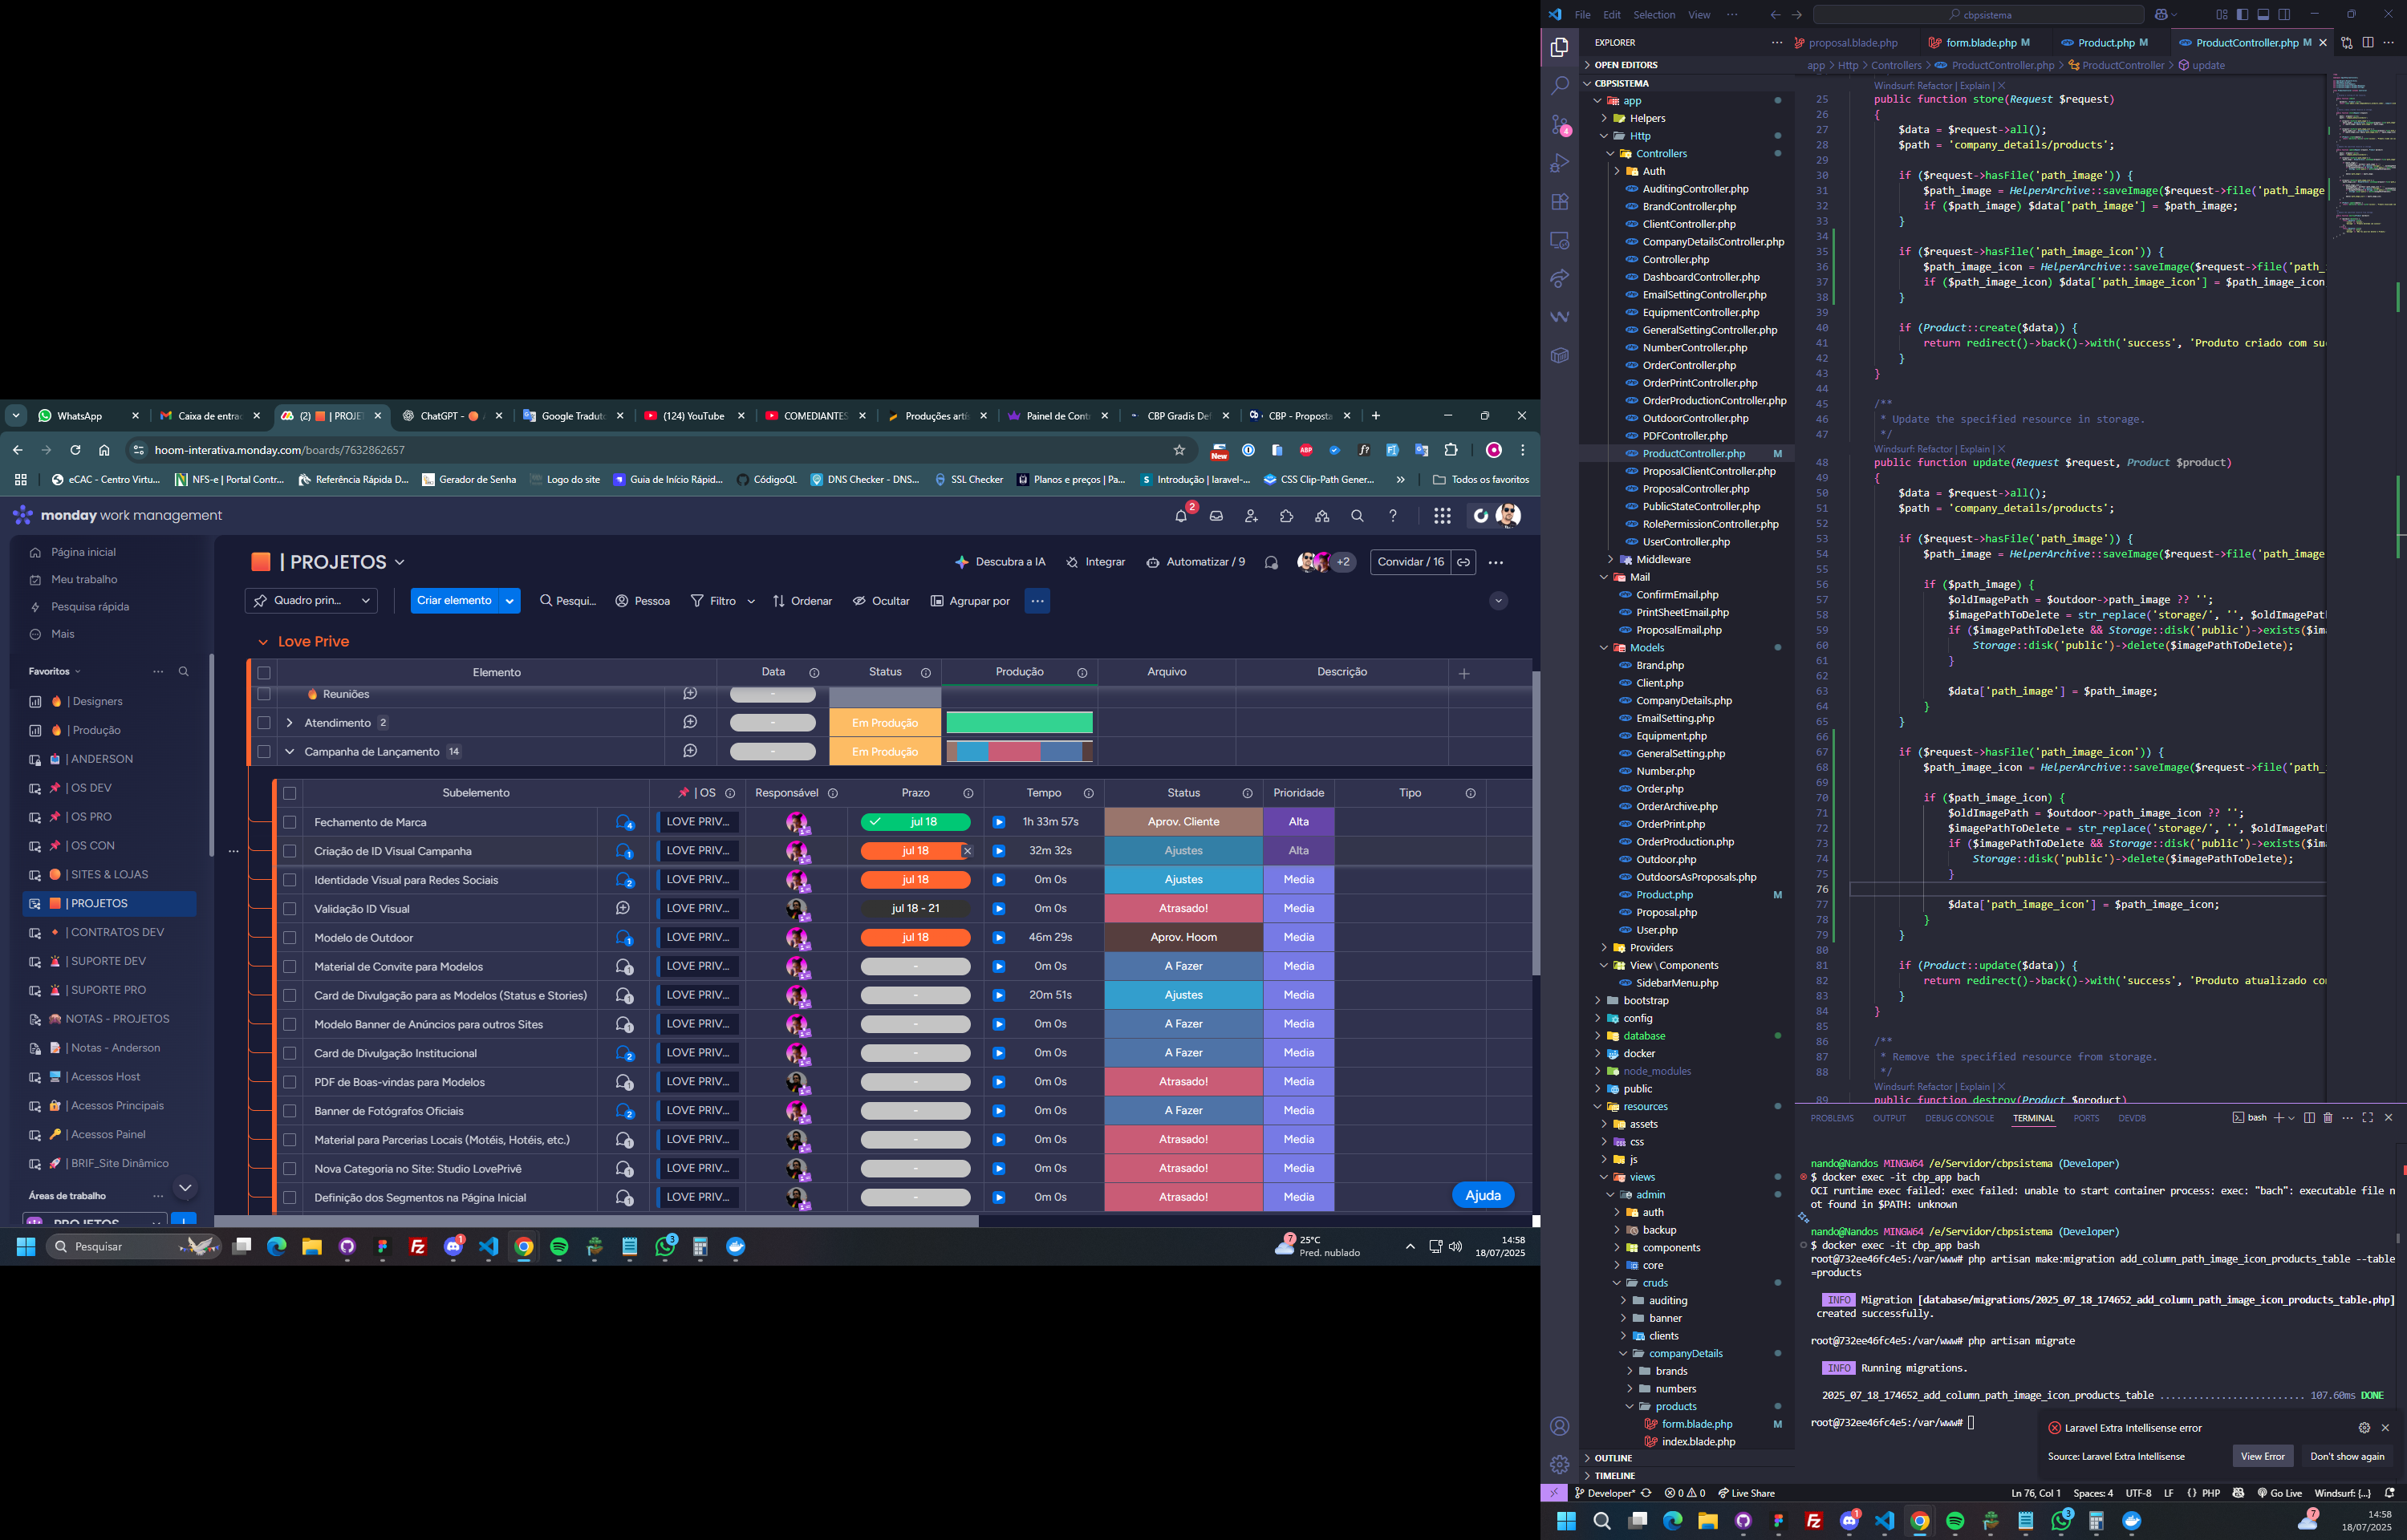The height and width of the screenshot is (1540, 2407).
Task: Click the invite members icon in monday header
Action: tap(1251, 516)
